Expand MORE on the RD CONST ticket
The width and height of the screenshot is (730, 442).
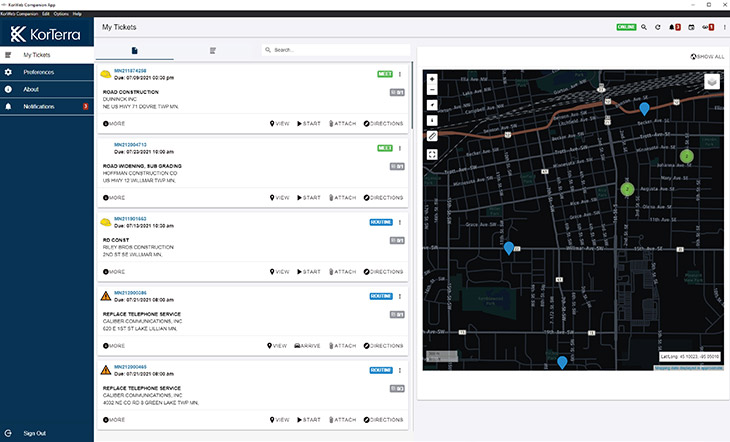(114, 272)
